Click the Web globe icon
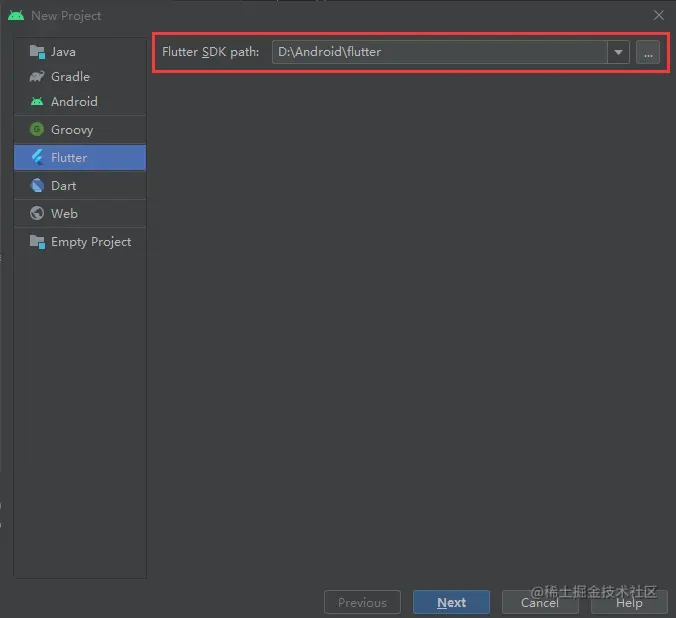Screen dimensions: 676x618 [37, 213]
